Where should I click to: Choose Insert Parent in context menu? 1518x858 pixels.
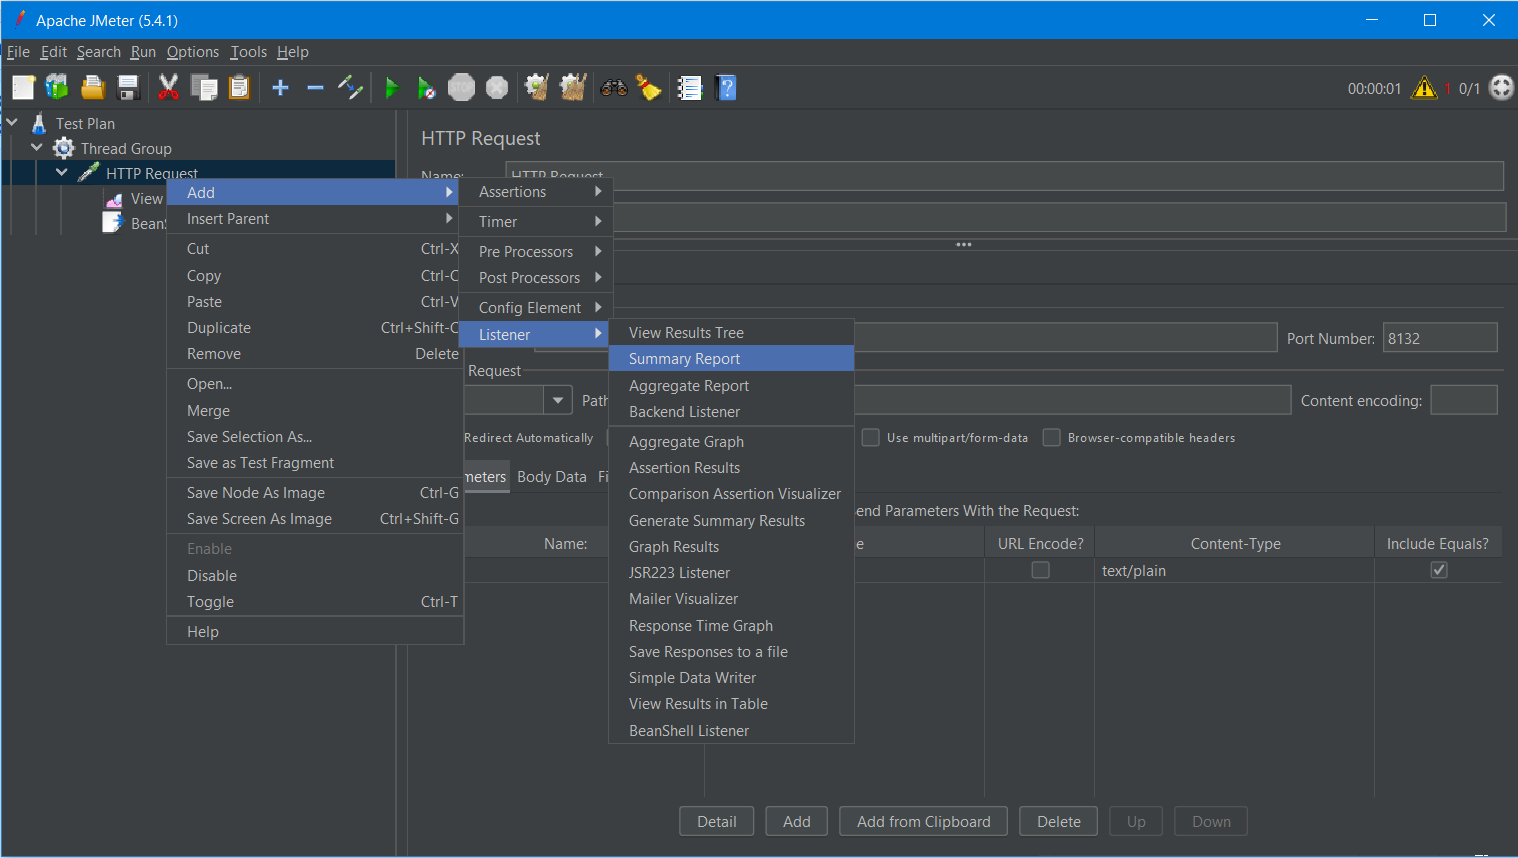click(x=314, y=219)
